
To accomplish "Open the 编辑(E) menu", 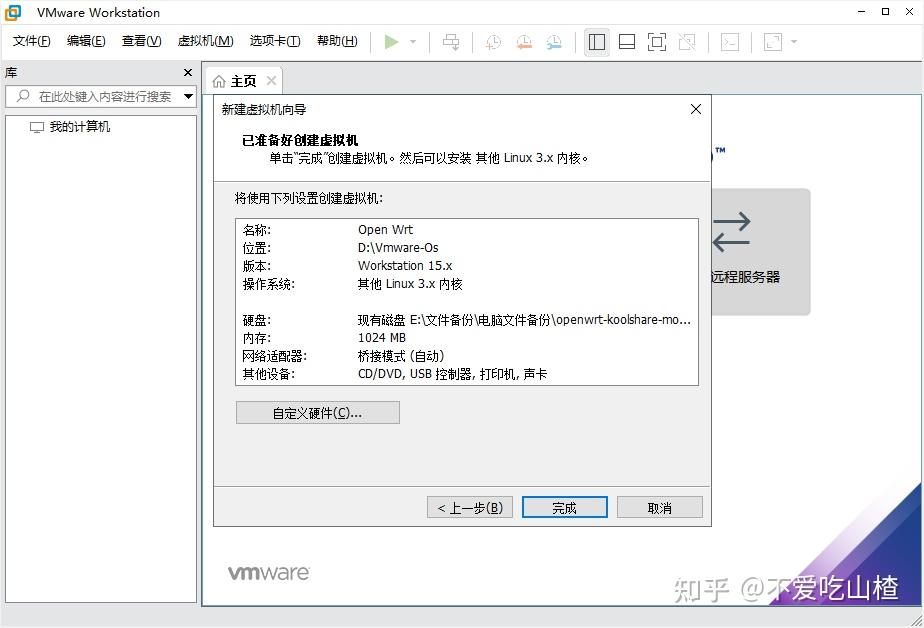I will (x=86, y=41).
